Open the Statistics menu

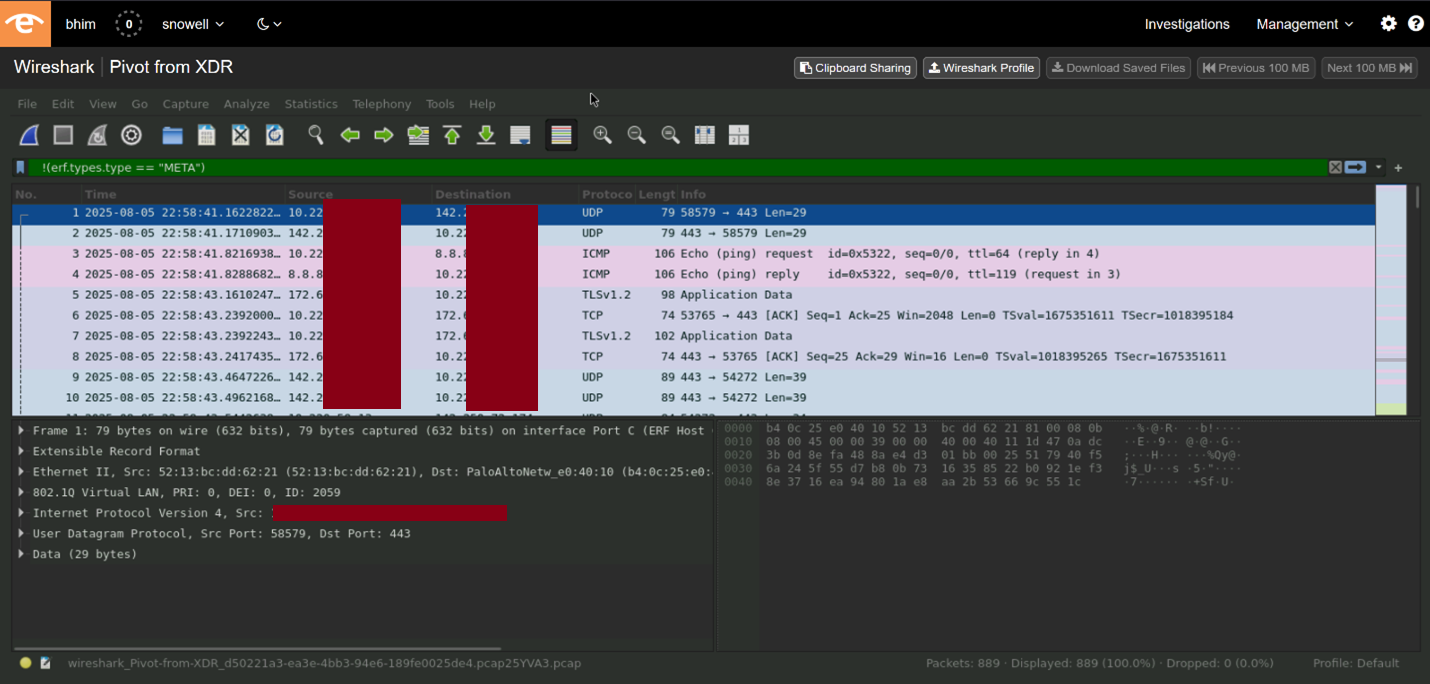311,103
